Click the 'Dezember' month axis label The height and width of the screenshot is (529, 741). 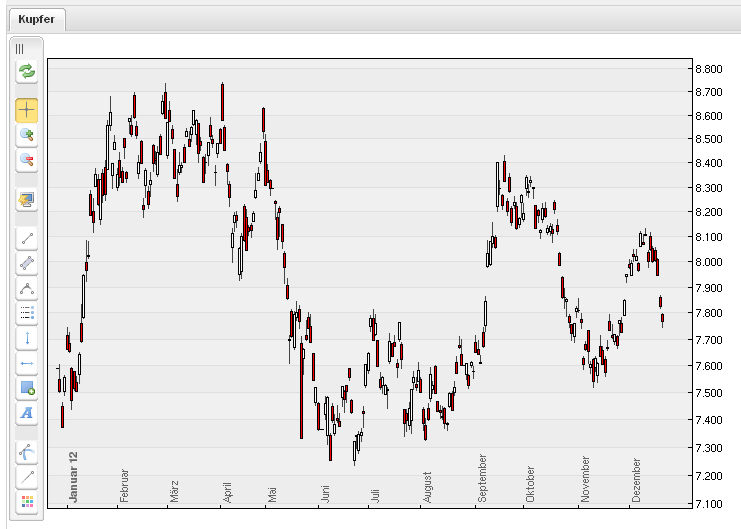click(636, 480)
